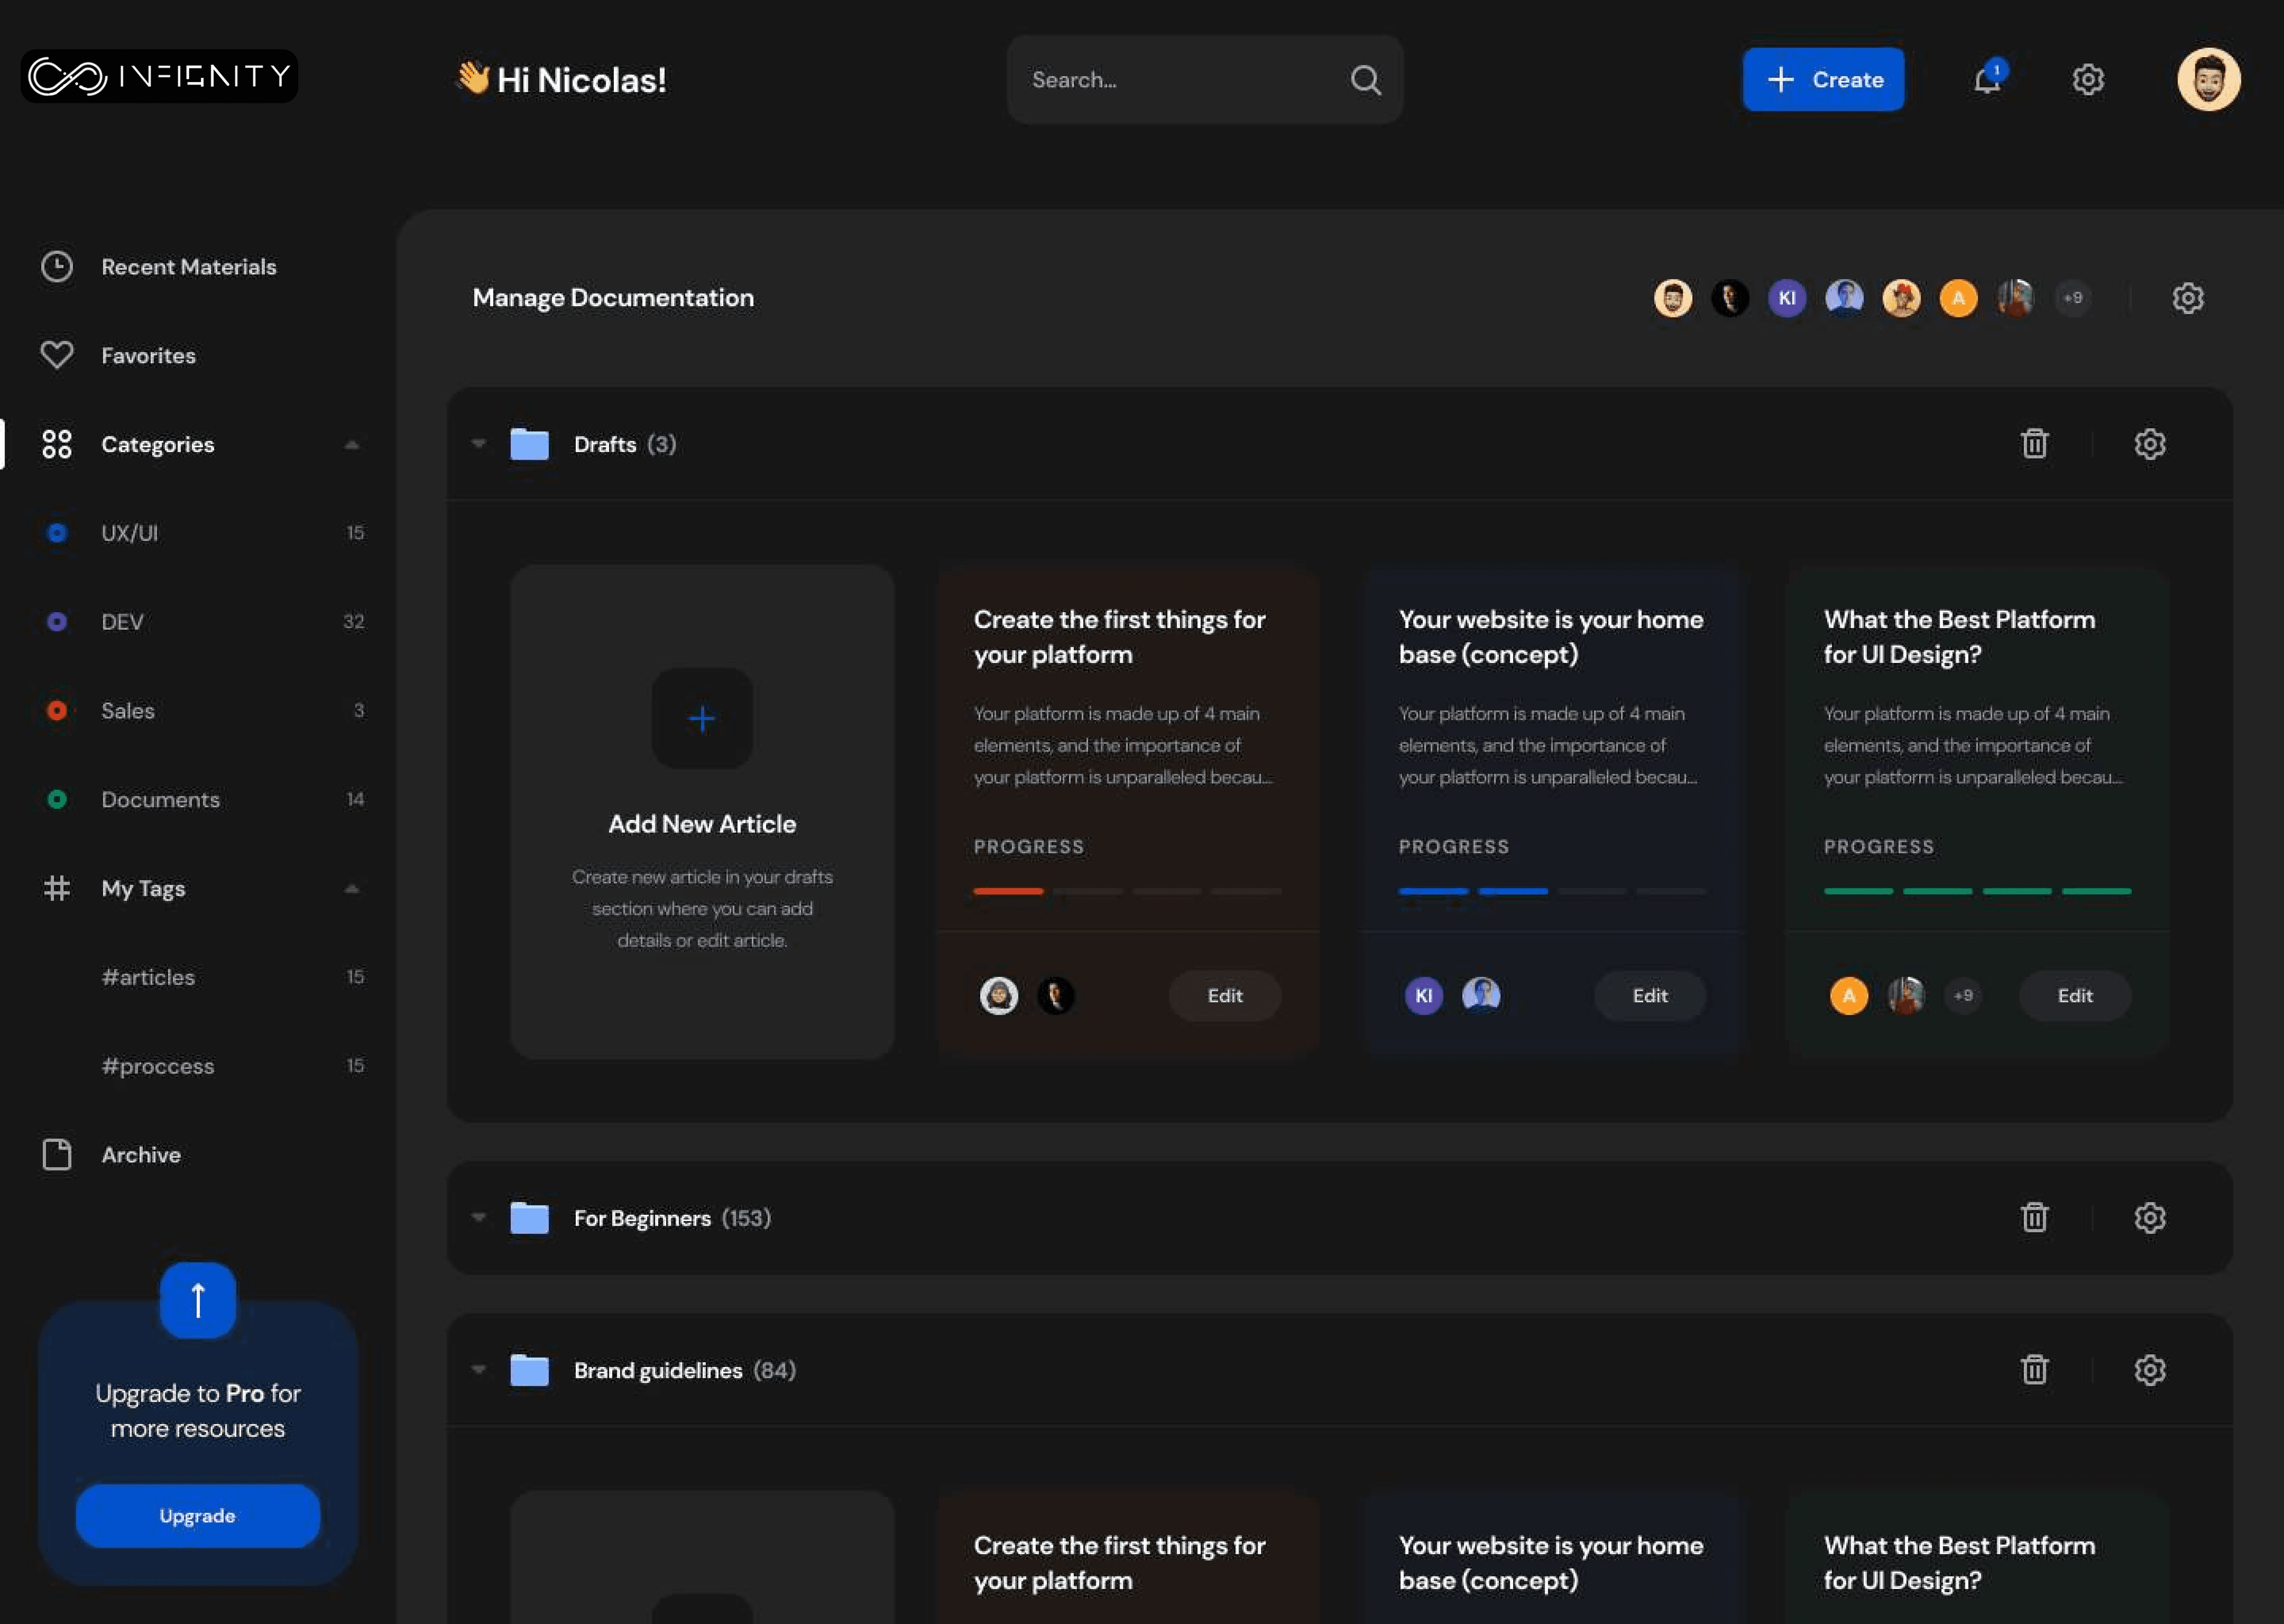Go to Favorites in sidebar

click(x=148, y=356)
